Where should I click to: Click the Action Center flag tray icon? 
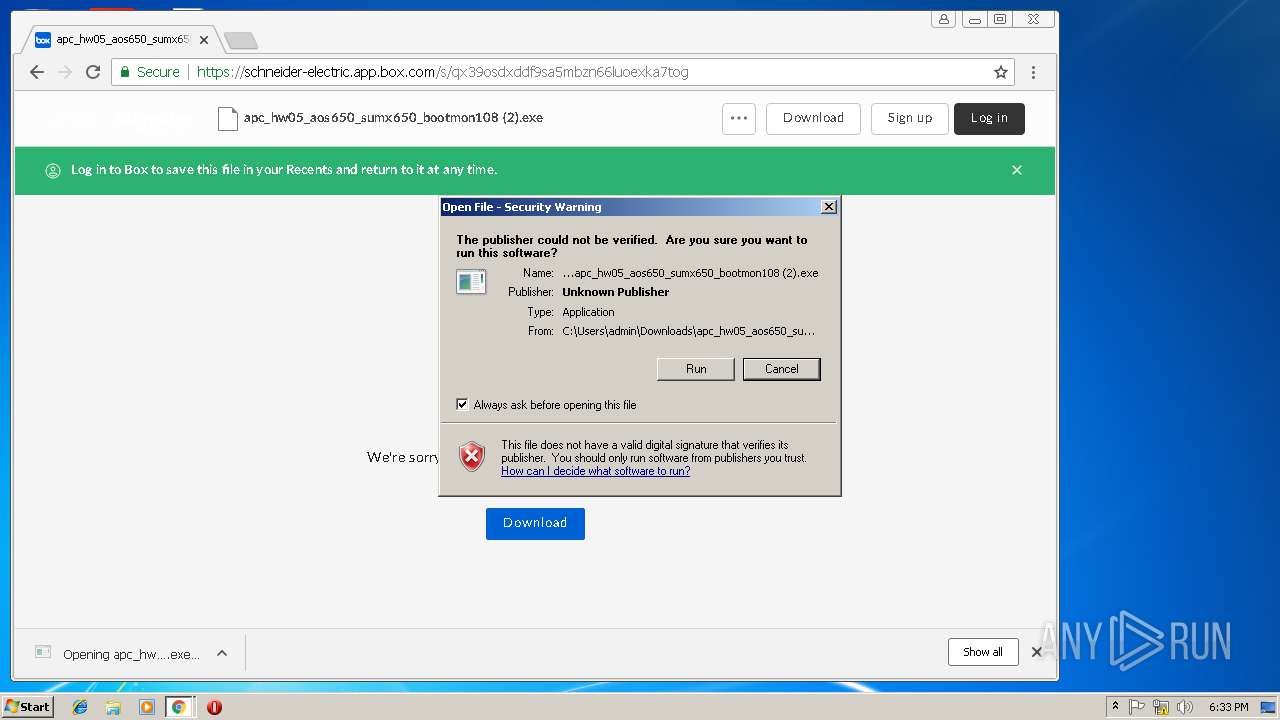[x=1137, y=707]
